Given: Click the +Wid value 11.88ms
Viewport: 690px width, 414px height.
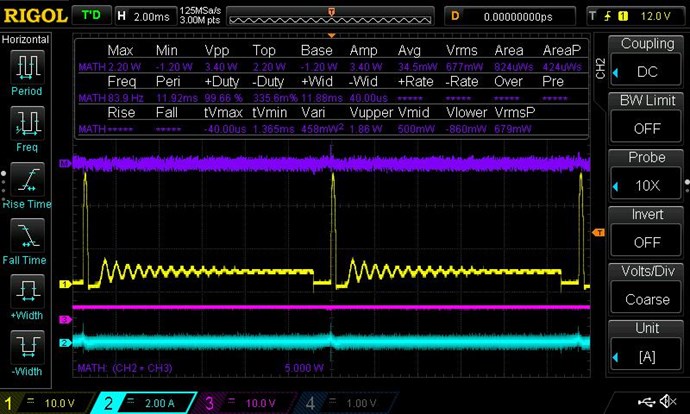Looking at the screenshot, I should click(322, 98).
